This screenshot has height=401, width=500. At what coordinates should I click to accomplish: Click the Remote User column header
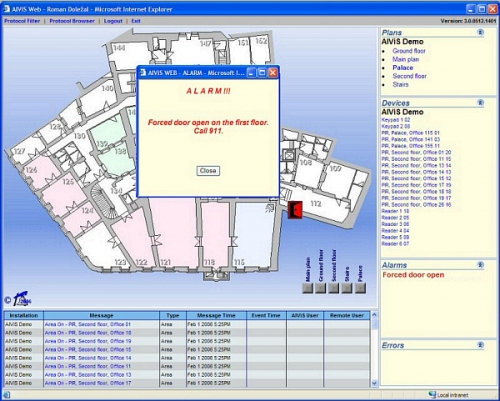point(347,315)
